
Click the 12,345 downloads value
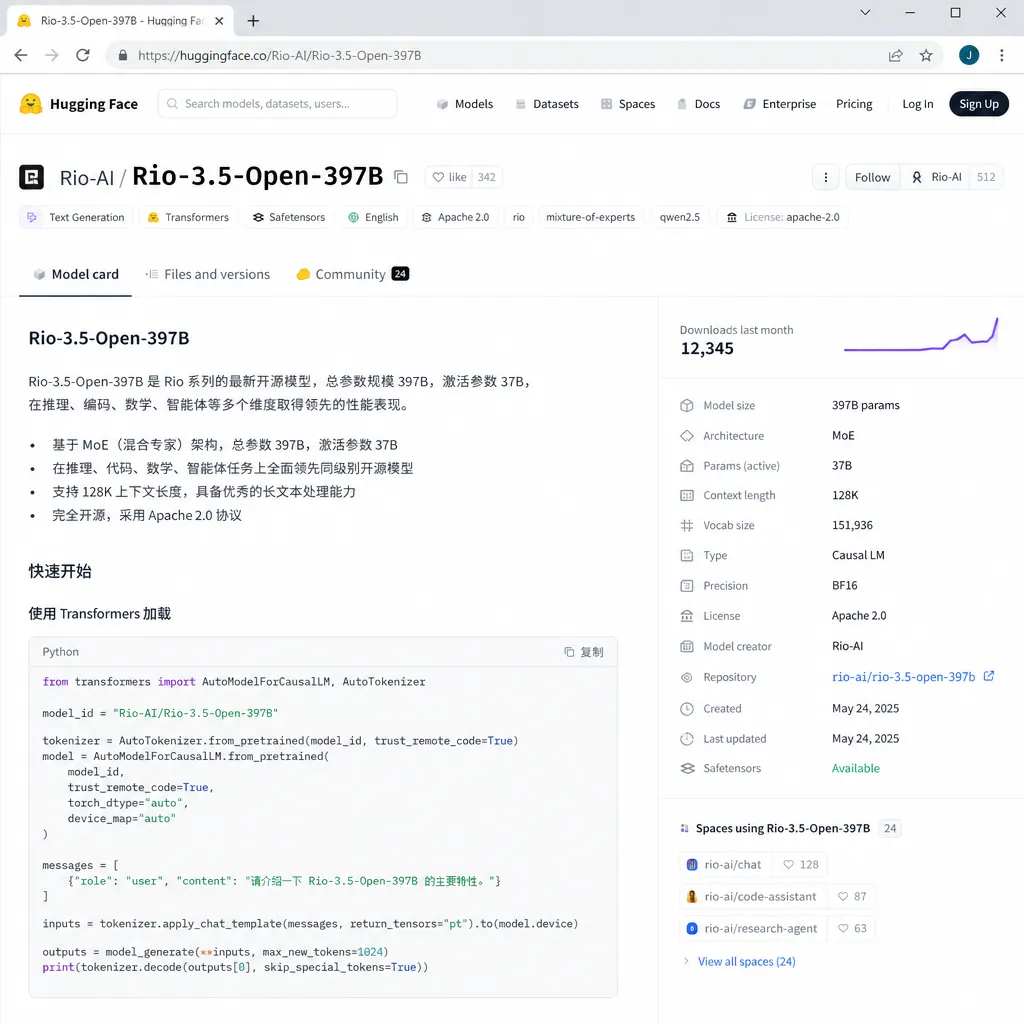point(707,349)
